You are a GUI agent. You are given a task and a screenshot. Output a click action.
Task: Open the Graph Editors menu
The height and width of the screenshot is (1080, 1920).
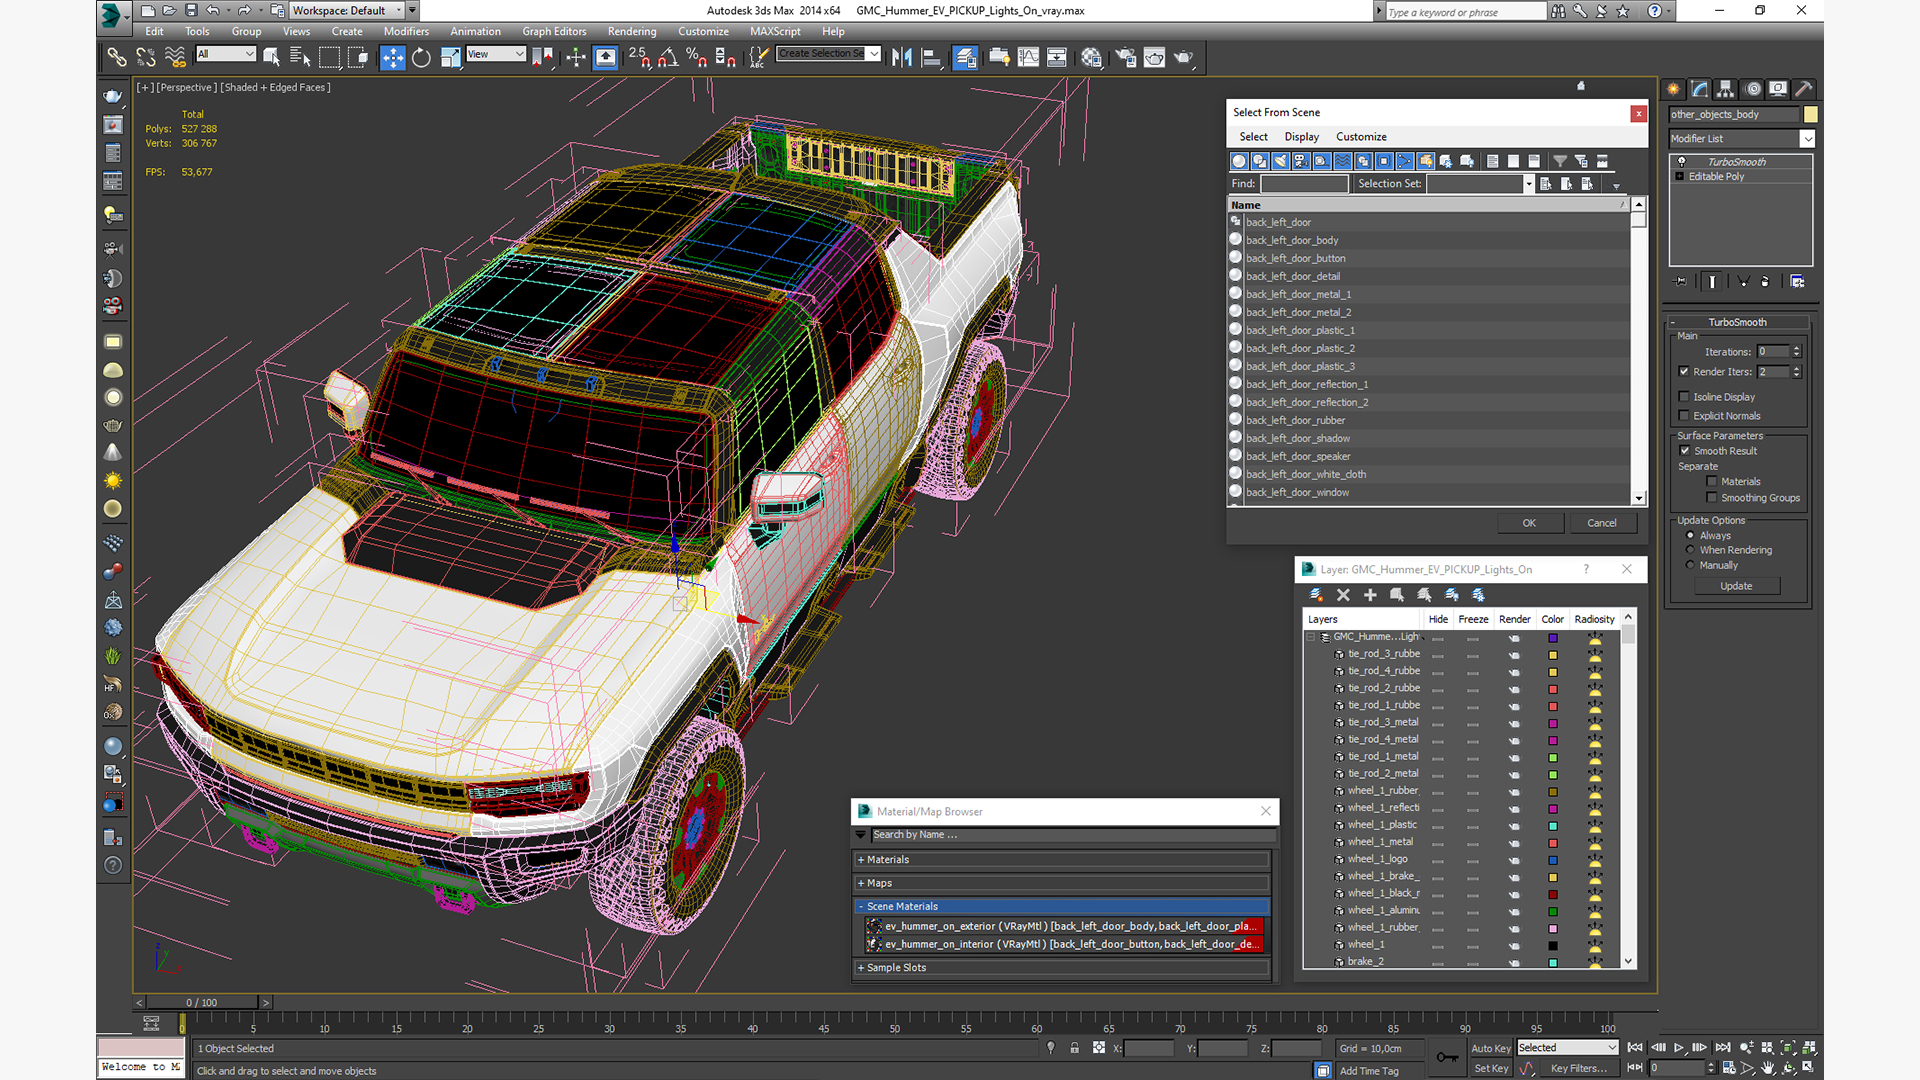(554, 31)
